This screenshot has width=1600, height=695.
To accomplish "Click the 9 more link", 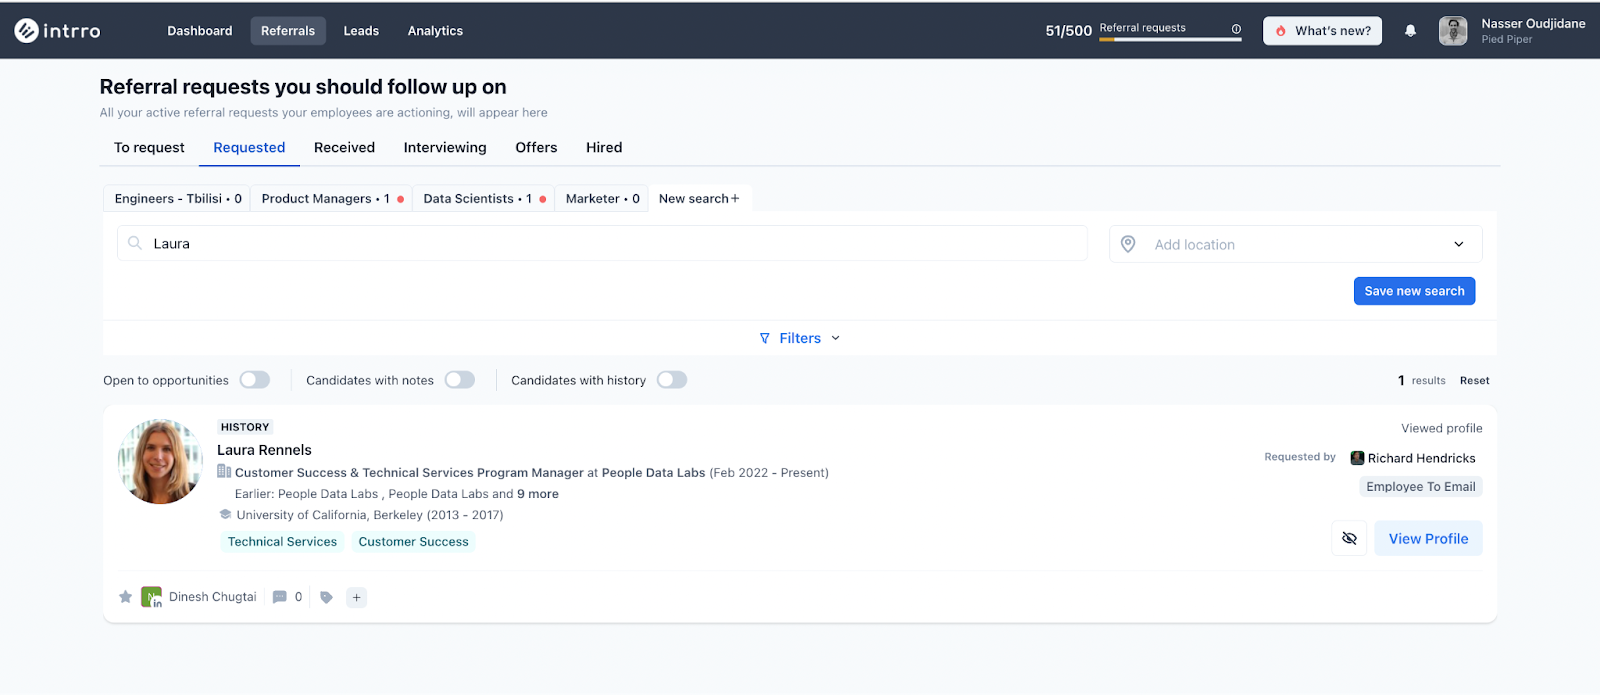I will [538, 494].
